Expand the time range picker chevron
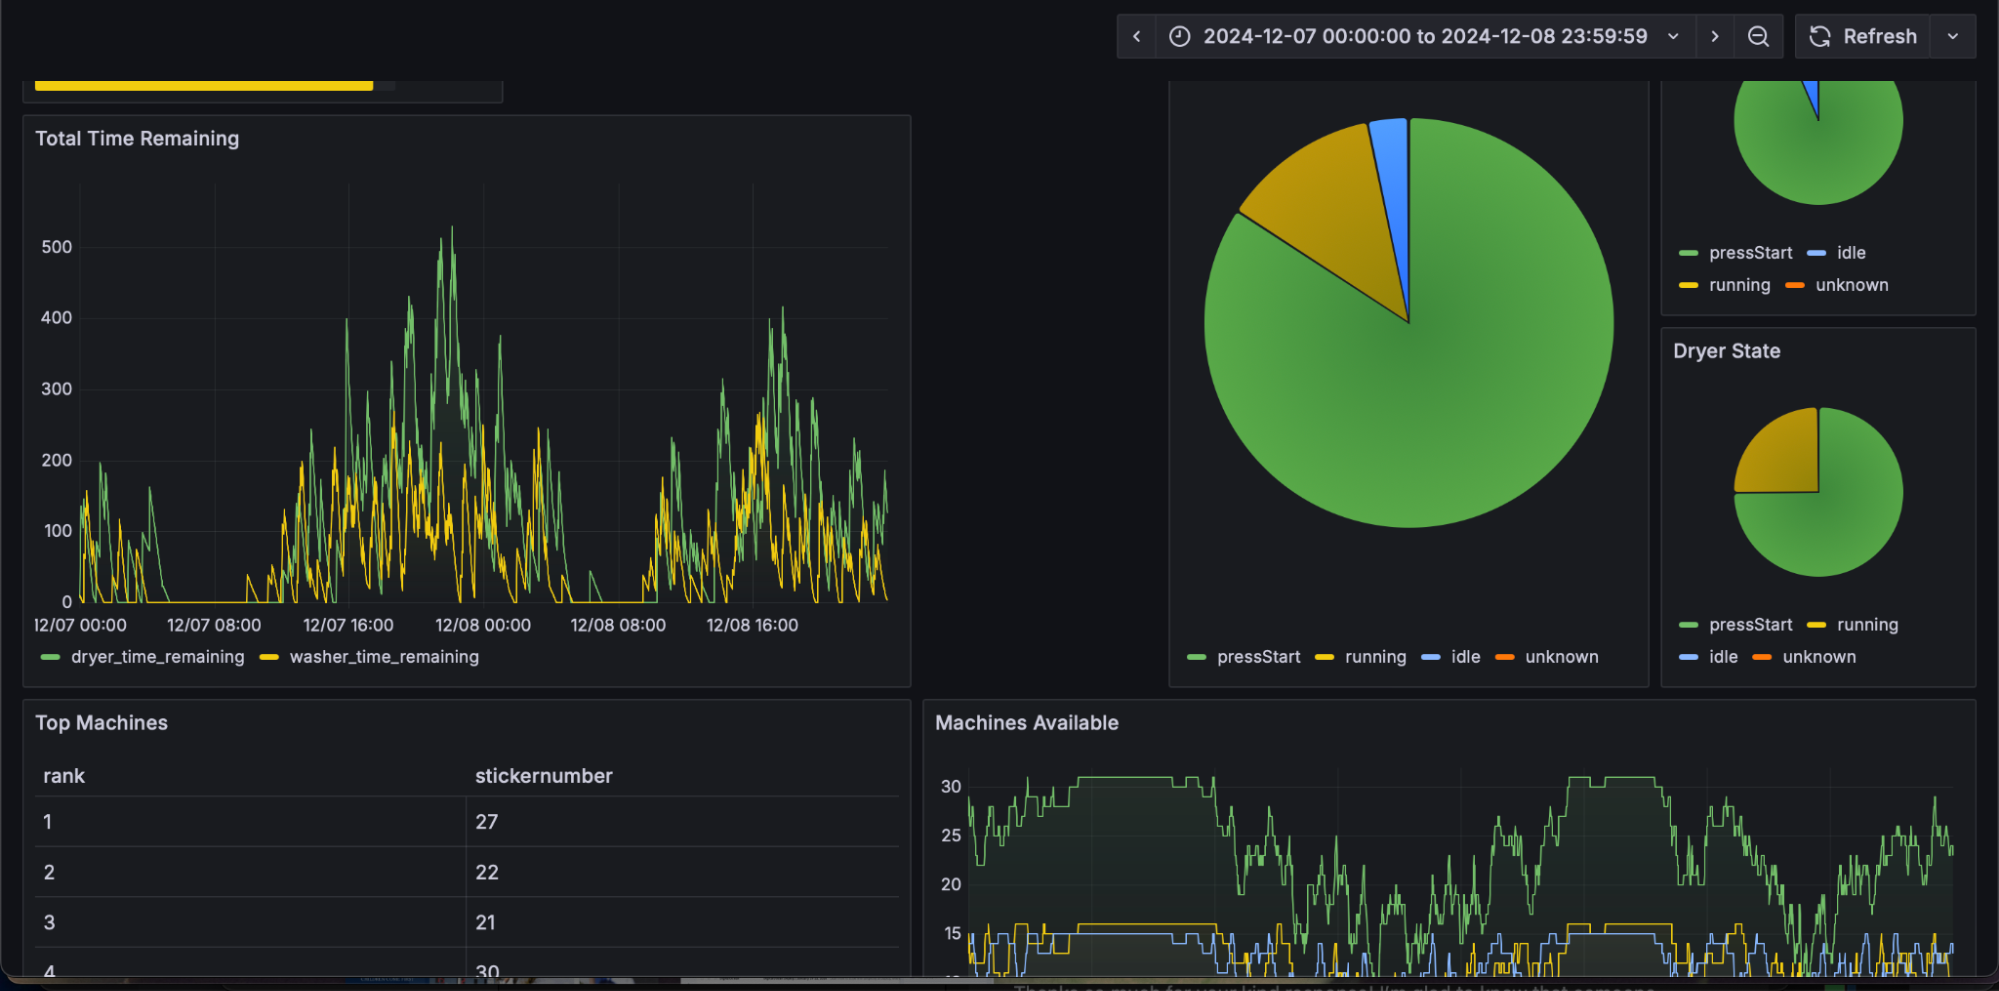 click(x=1673, y=36)
